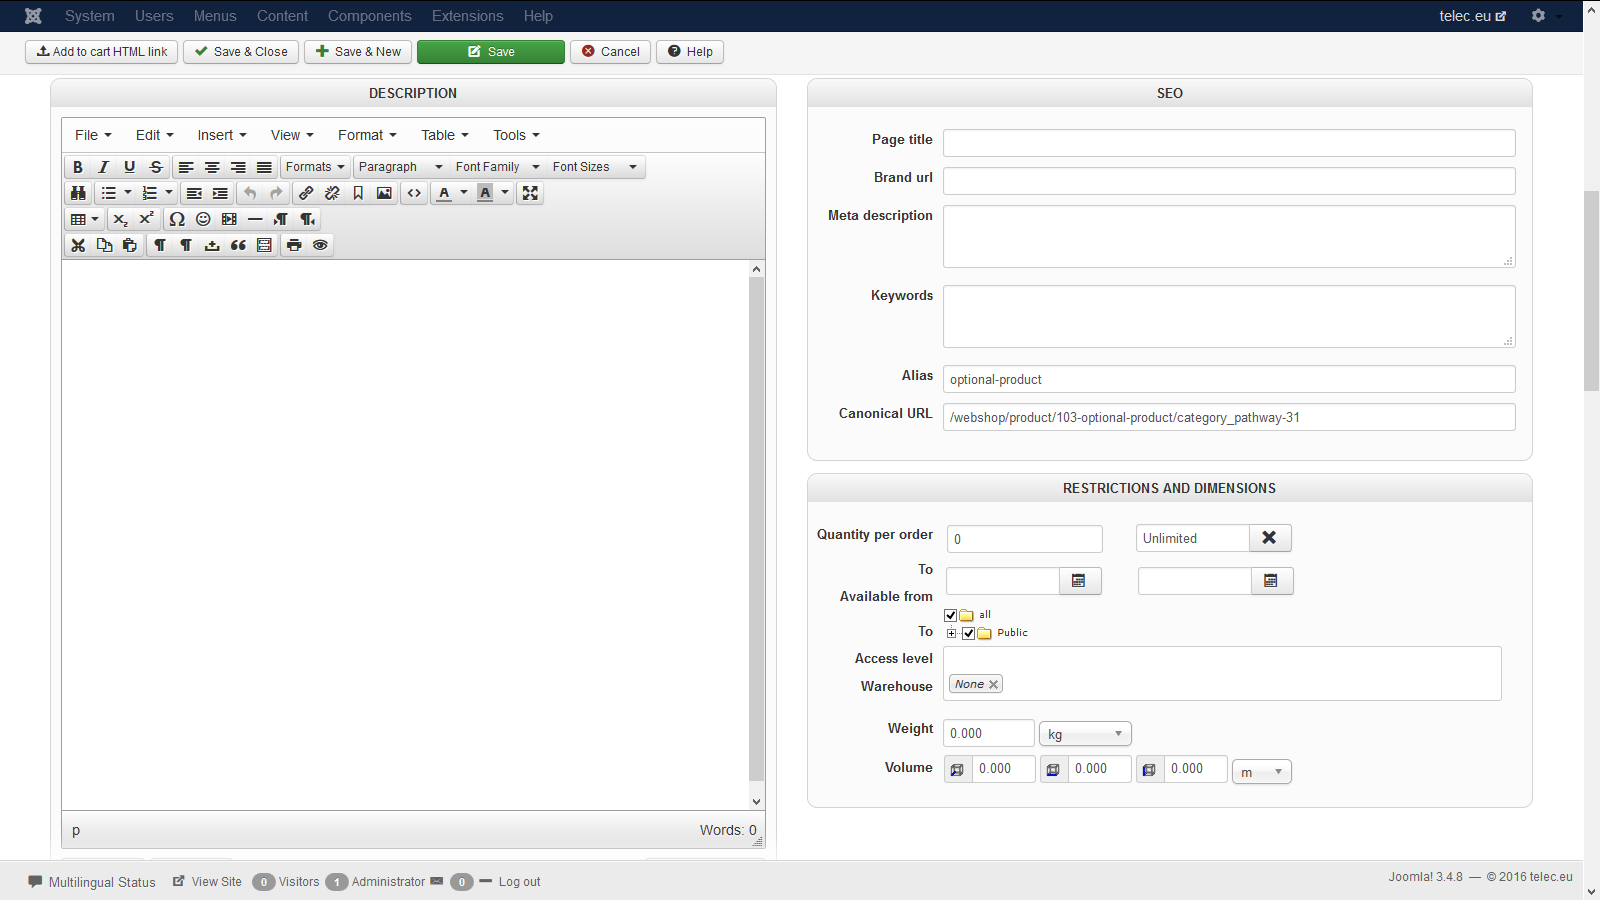Clear the Unlimited quantity with the X button

1270,538
